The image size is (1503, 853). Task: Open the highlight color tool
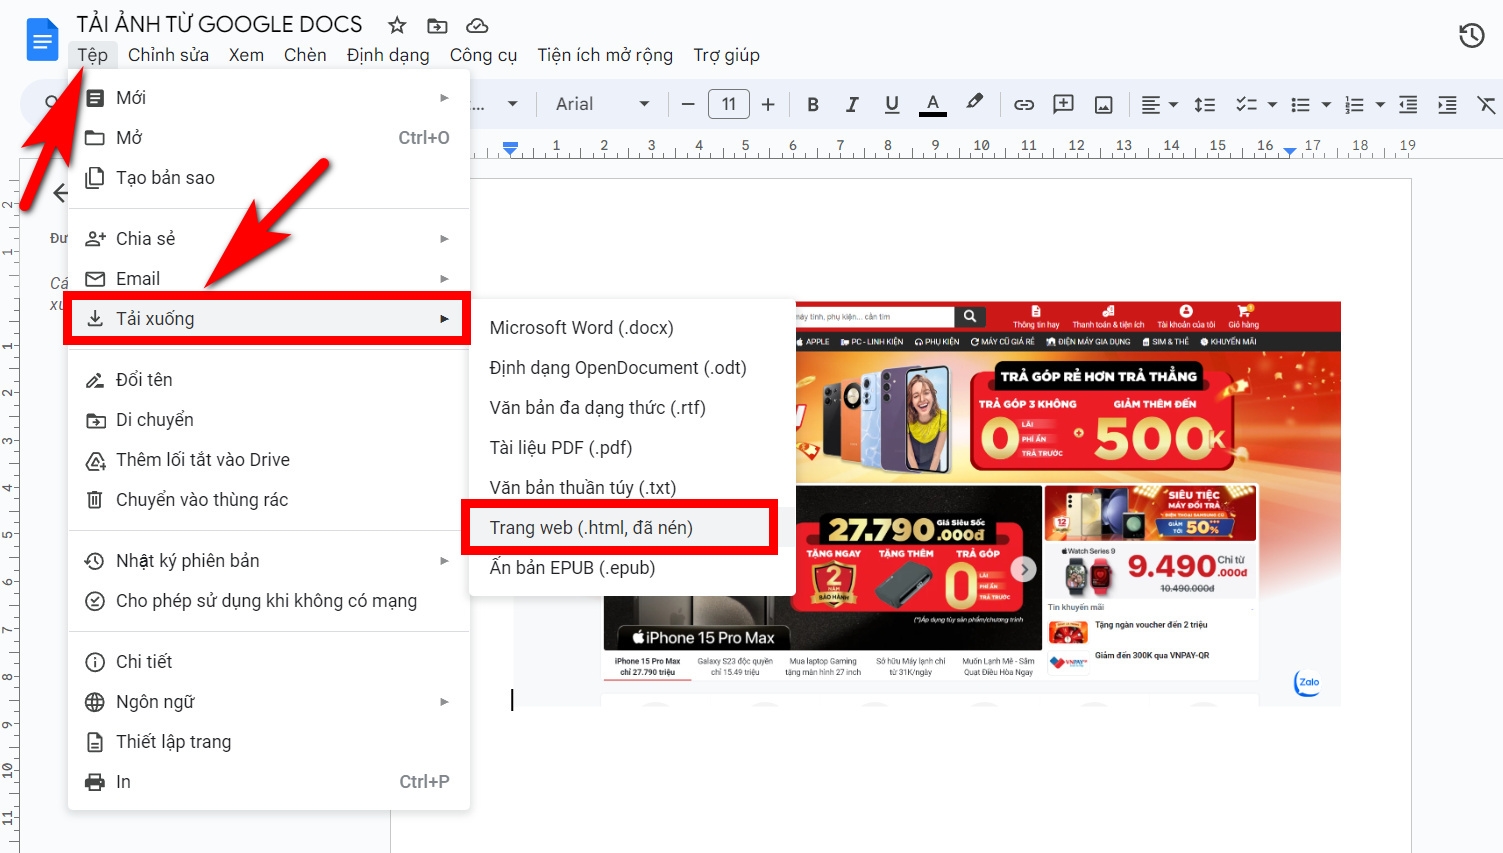(x=975, y=103)
